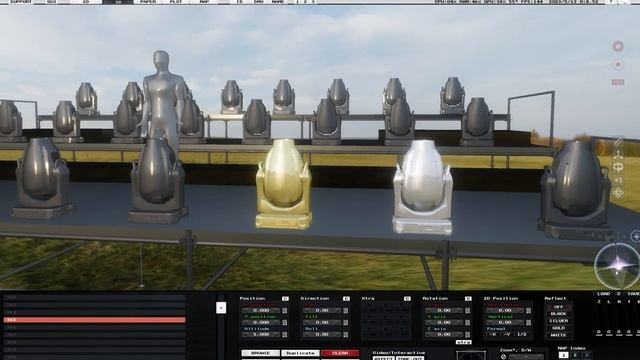Toggle the square beside X position value
This screenshot has height=360, width=640.
[x=284, y=311]
